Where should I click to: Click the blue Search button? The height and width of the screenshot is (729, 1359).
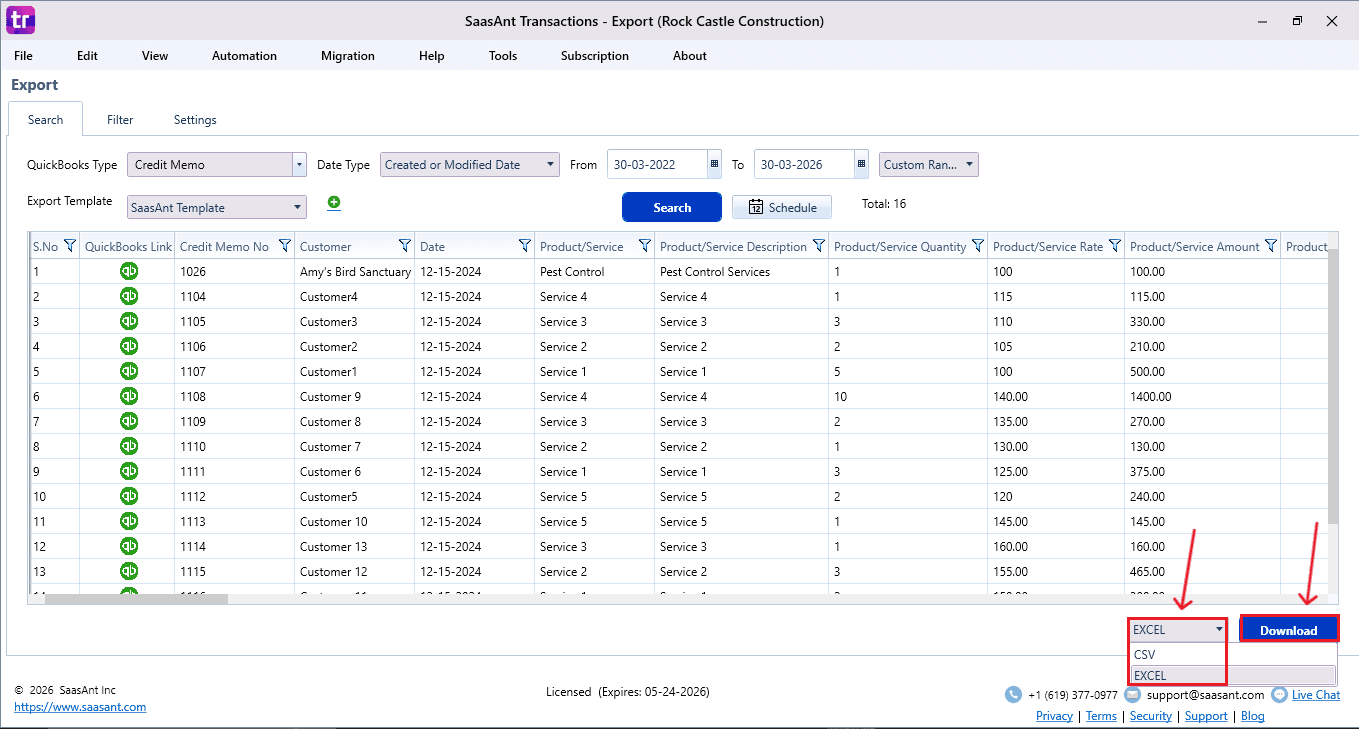click(672, 207)
